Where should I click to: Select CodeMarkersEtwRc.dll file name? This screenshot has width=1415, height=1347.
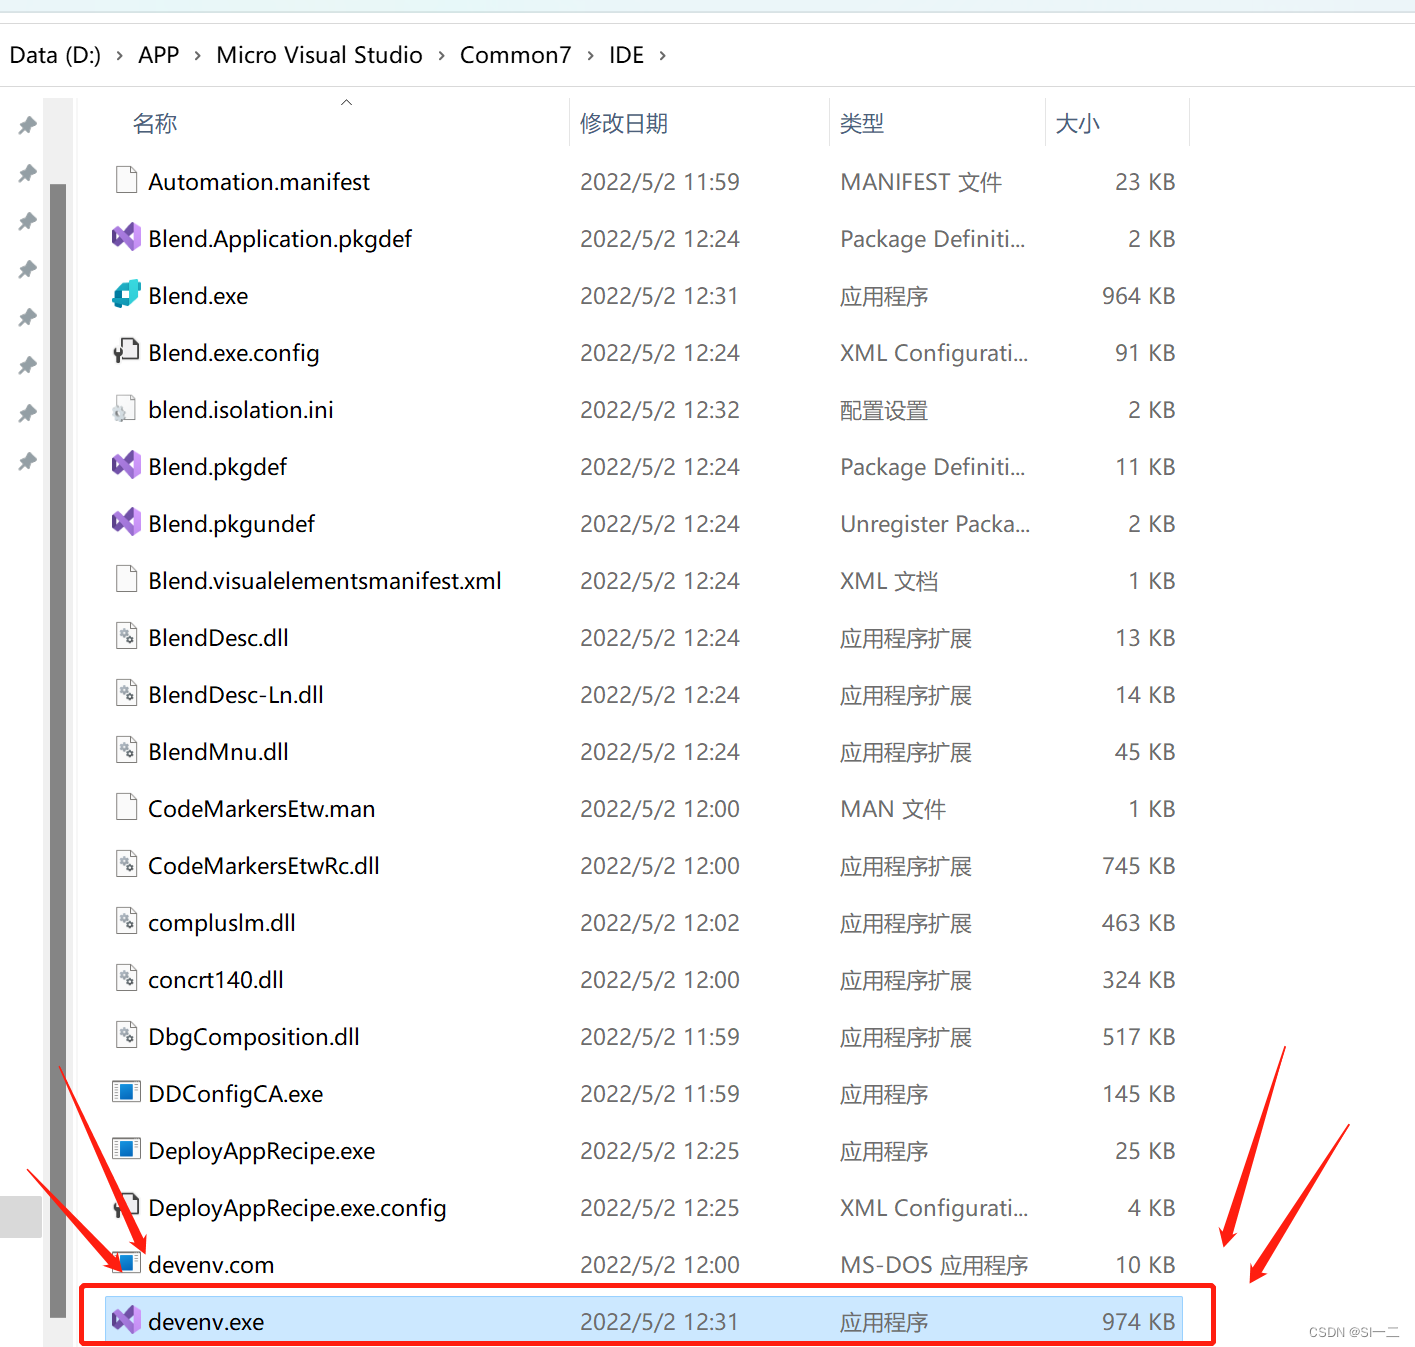click(x=264, y=866)
